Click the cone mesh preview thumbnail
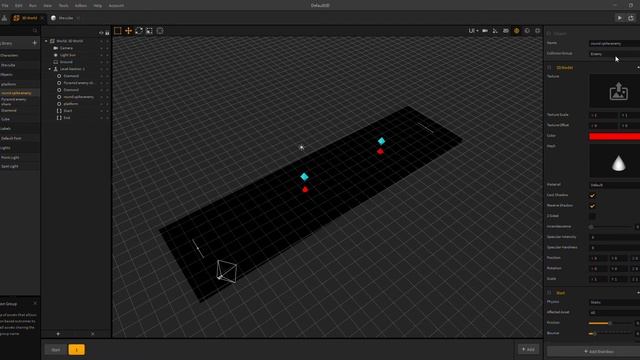 618,163
